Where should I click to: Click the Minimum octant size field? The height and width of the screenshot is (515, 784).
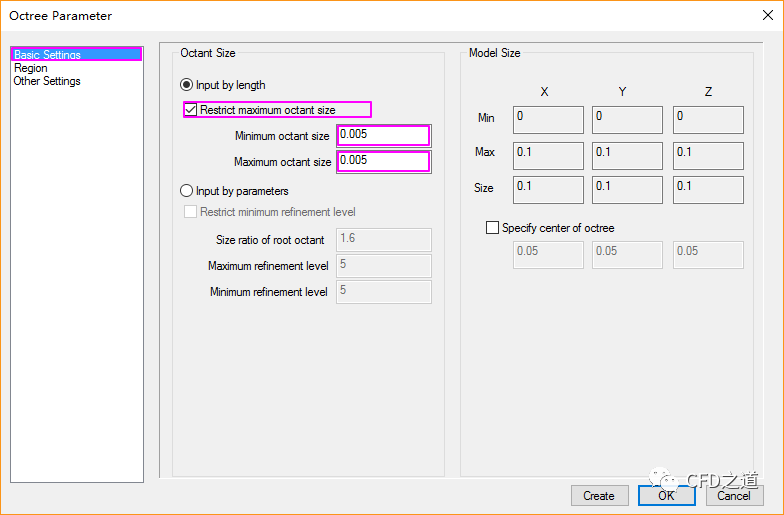coord(383,135)
